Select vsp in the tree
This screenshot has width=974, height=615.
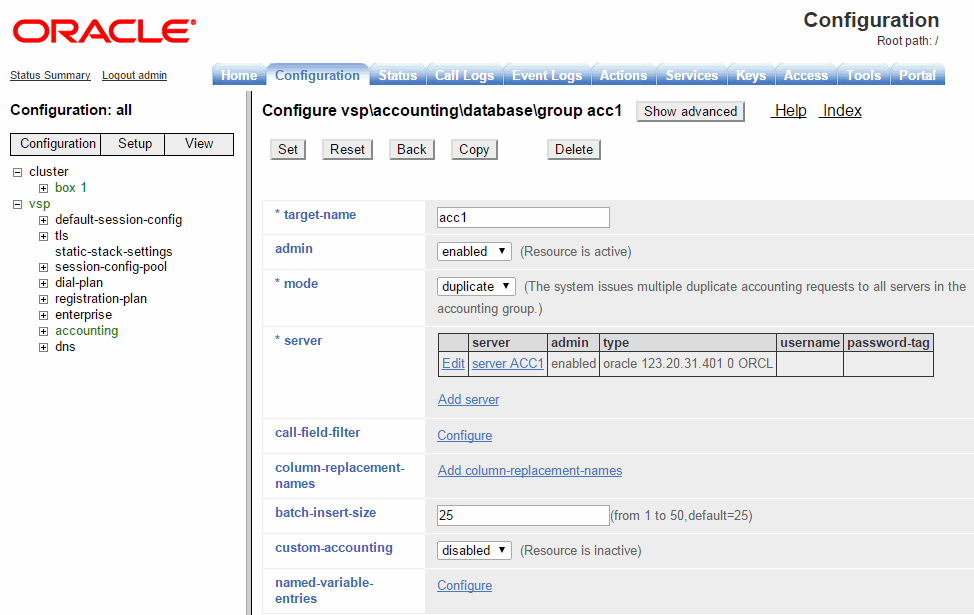(39, 204)
